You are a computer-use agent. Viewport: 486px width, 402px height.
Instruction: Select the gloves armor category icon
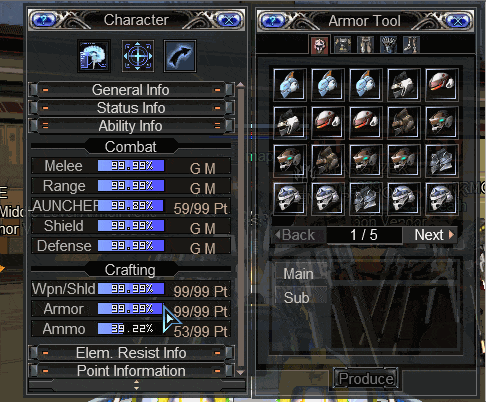click(388, 45)
